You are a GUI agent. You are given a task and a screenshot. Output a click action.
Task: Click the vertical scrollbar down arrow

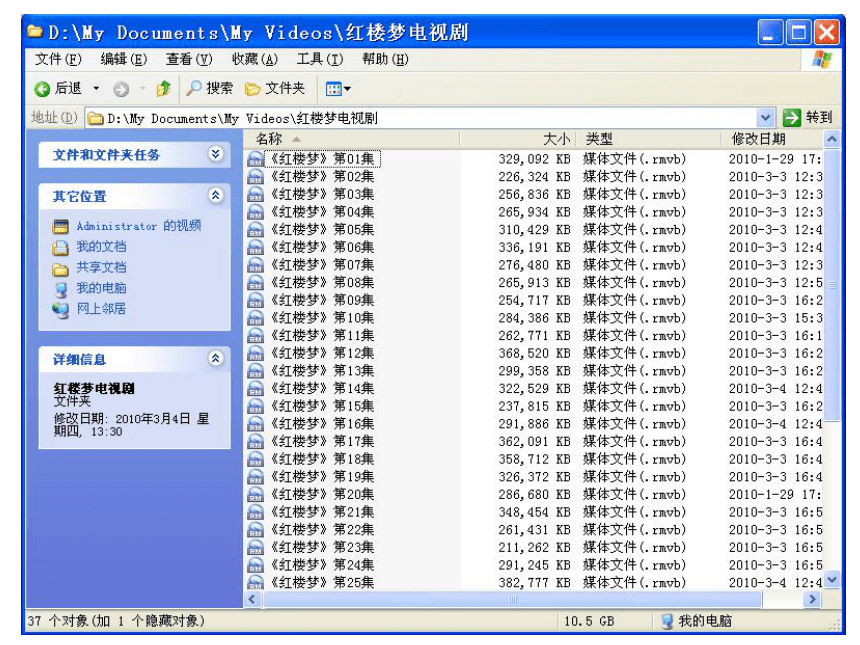(832, 579)
